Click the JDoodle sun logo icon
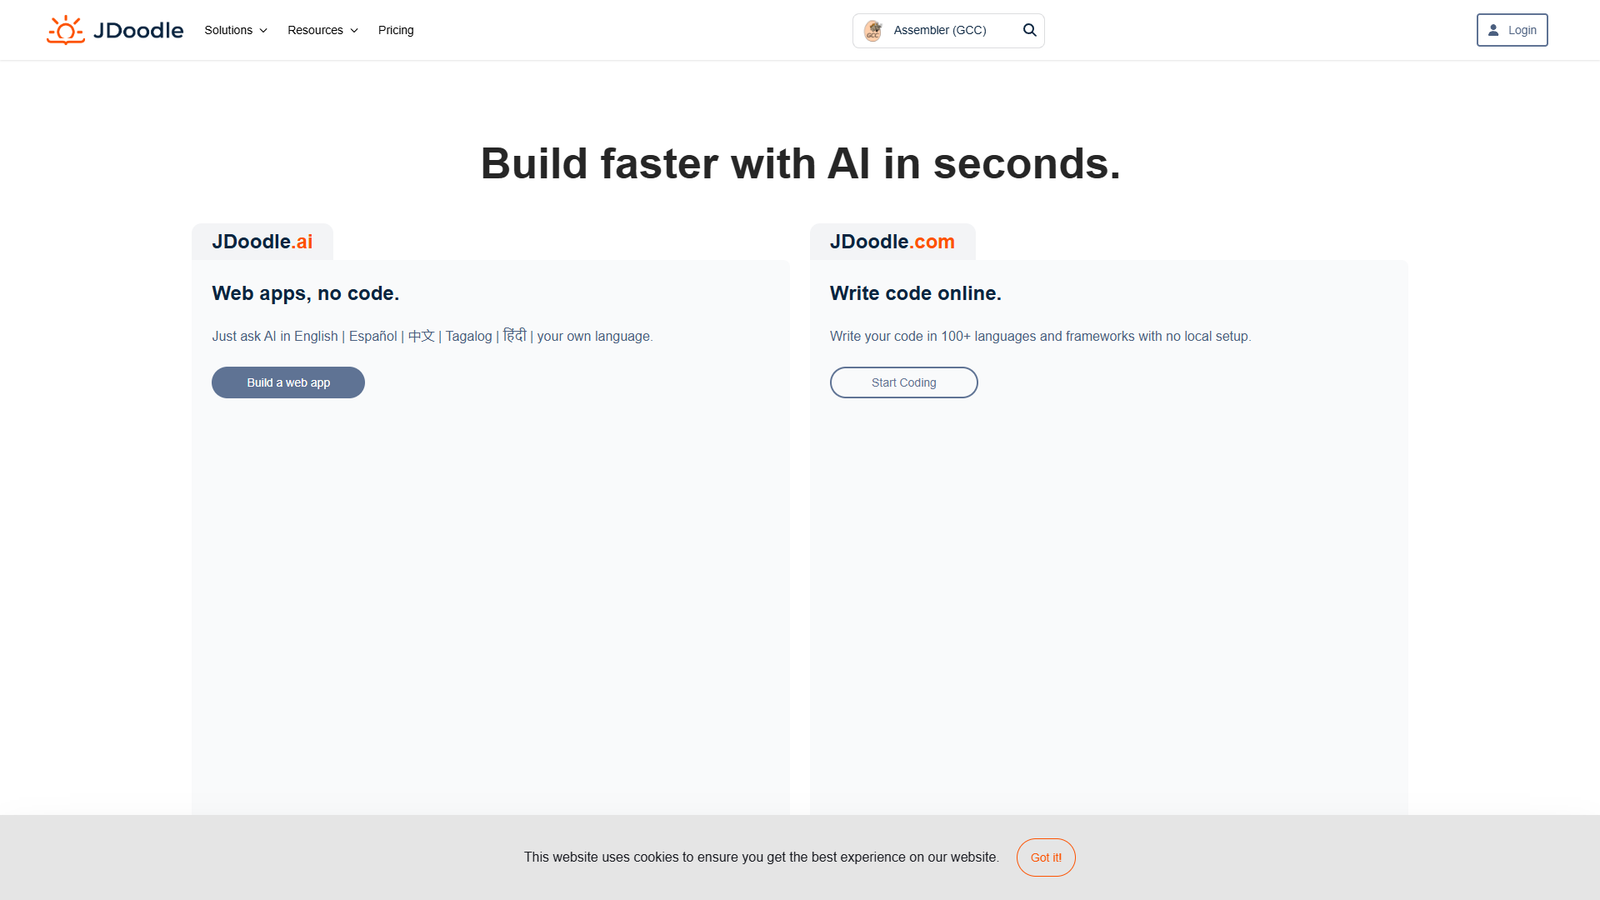The height and width of the screenshot is (900, 1600). coord(66,30)
